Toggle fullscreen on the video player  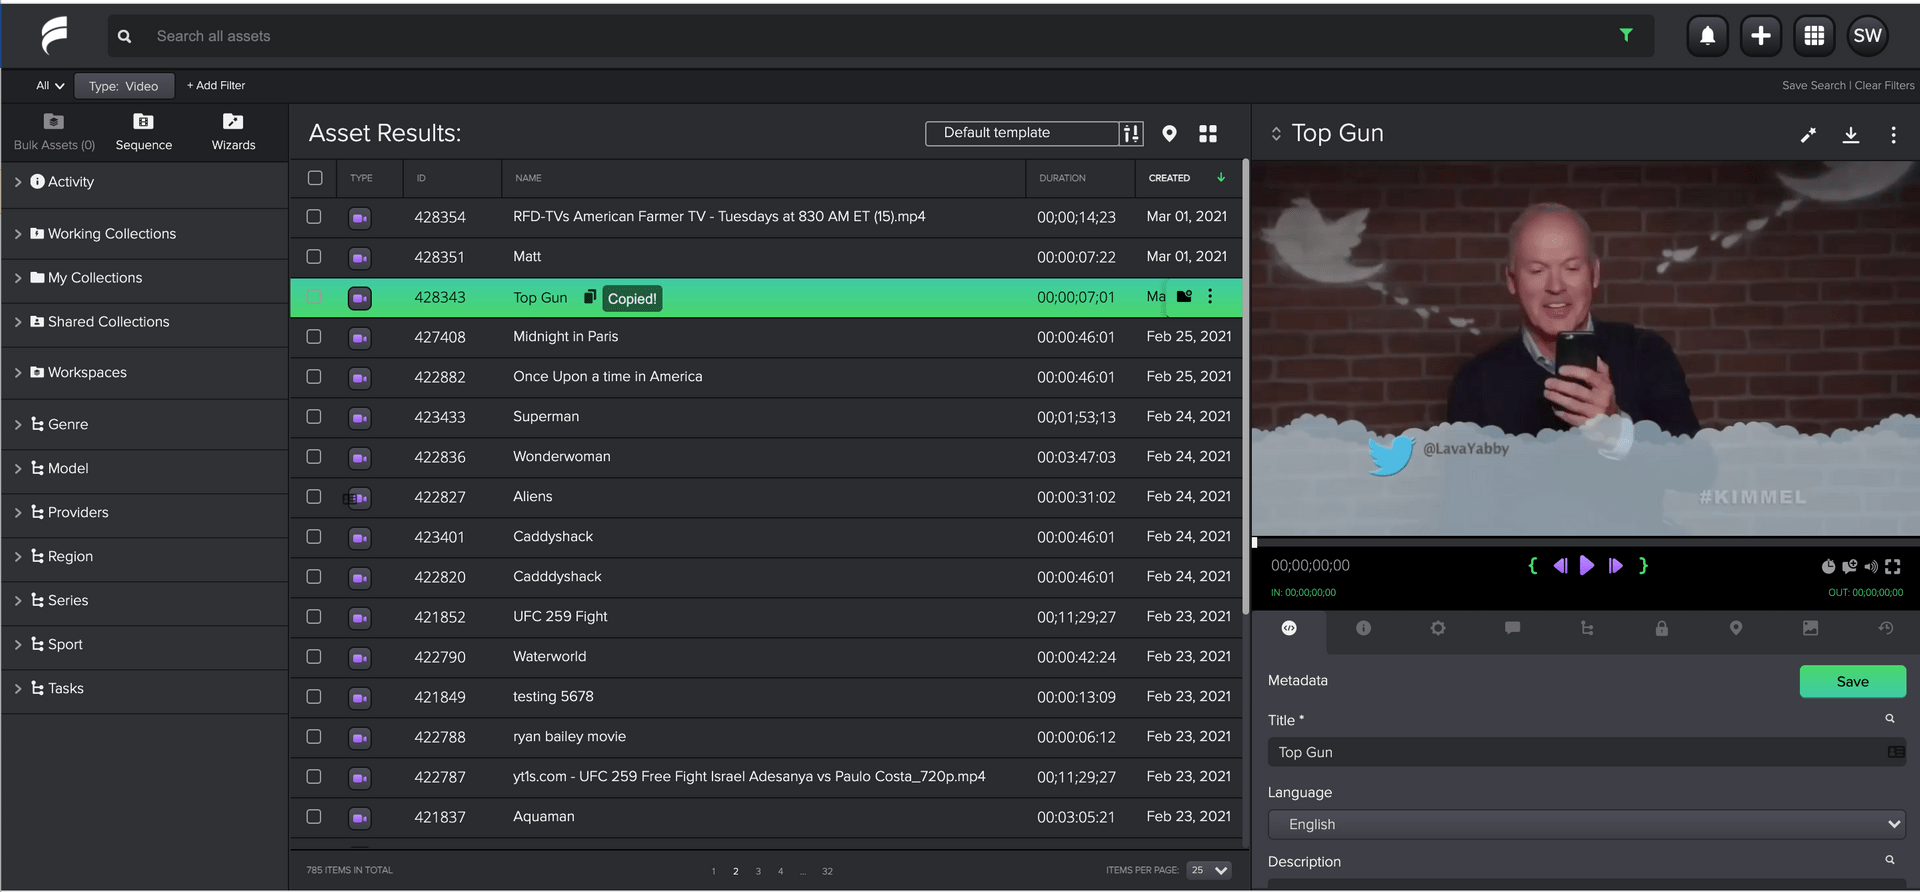pyautogui.click(x=1893, y=567)
